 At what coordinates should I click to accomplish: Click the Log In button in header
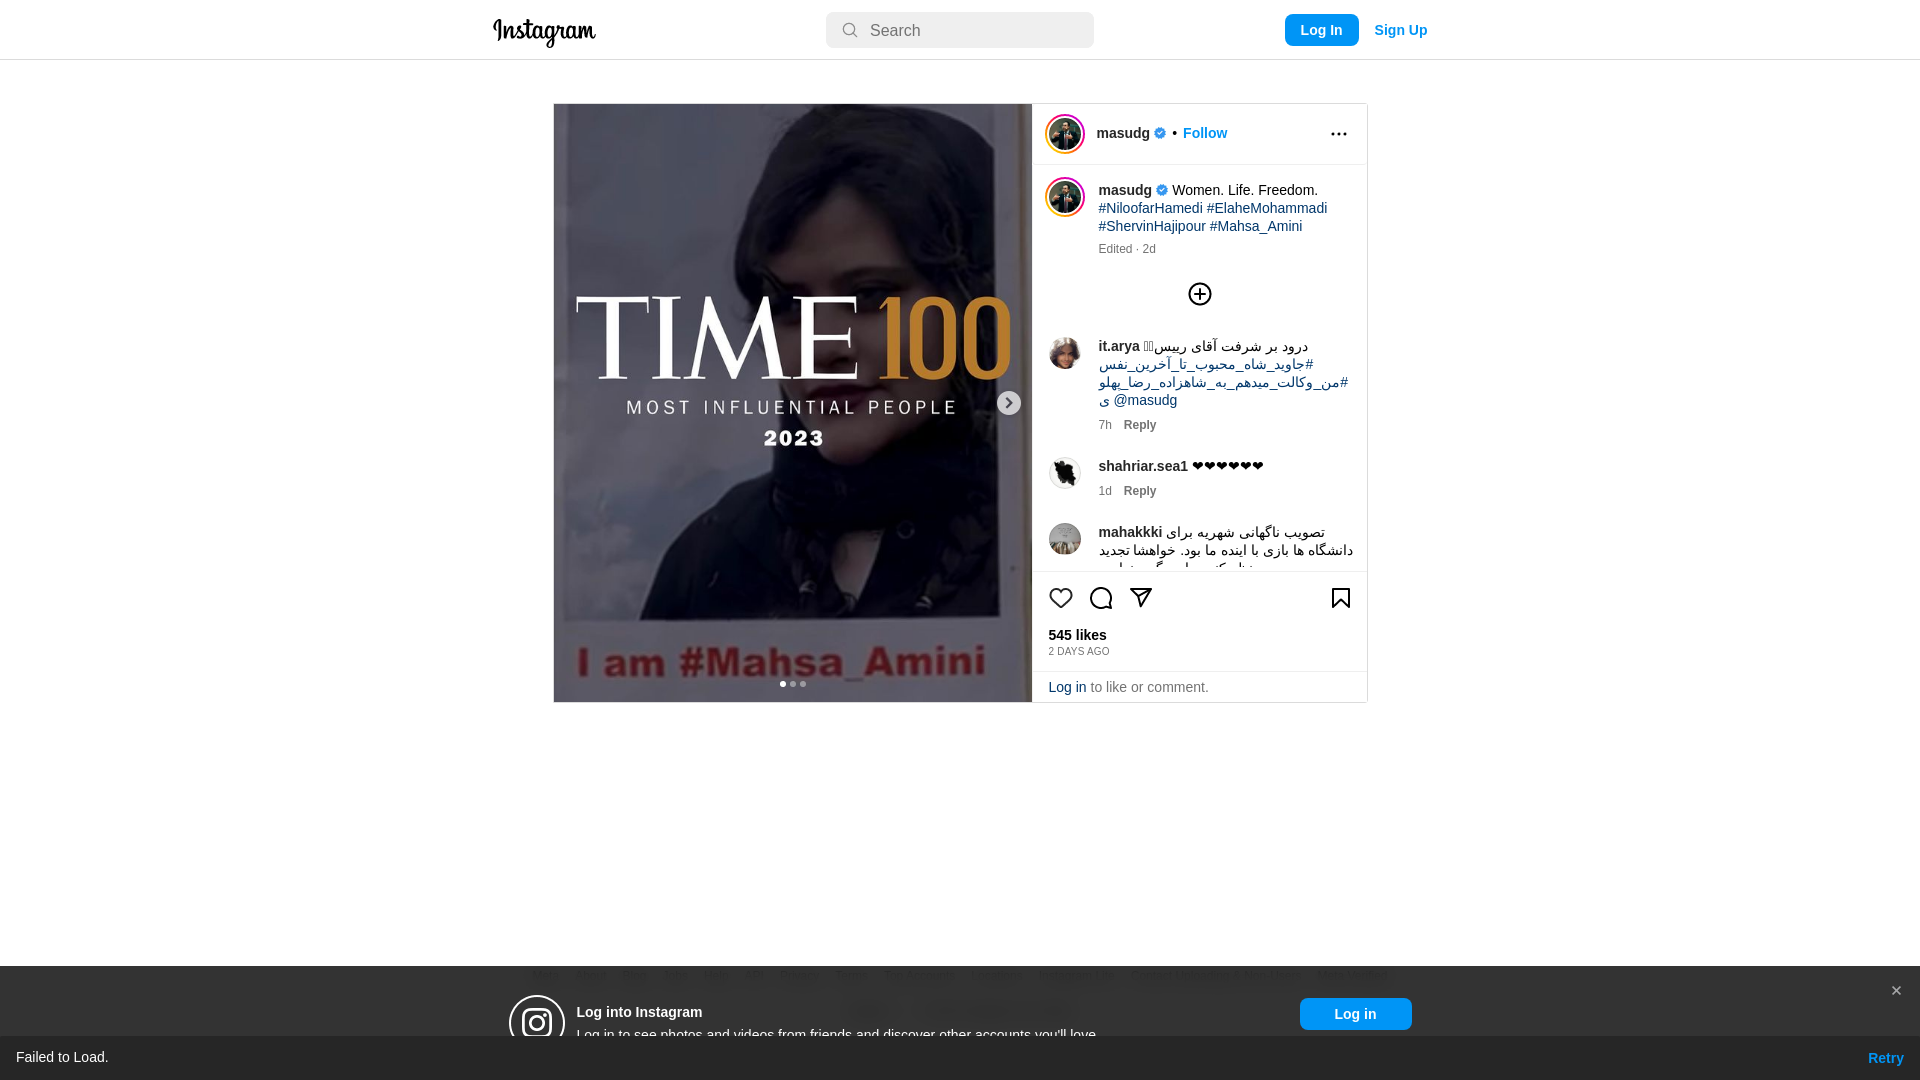point(1321,30)
